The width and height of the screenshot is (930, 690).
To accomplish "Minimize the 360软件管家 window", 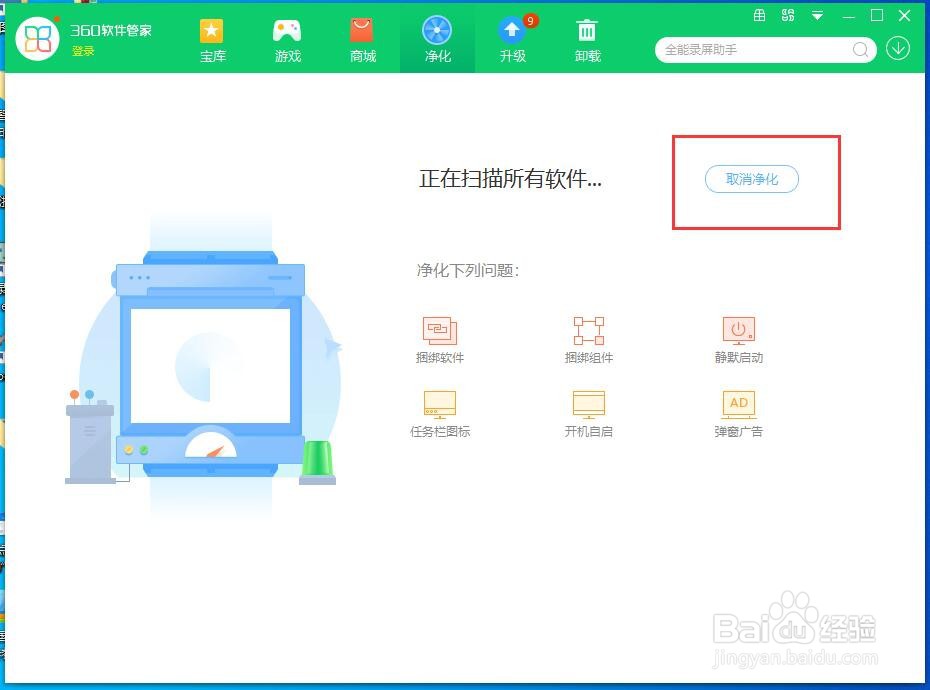I will tap(849, 17).
